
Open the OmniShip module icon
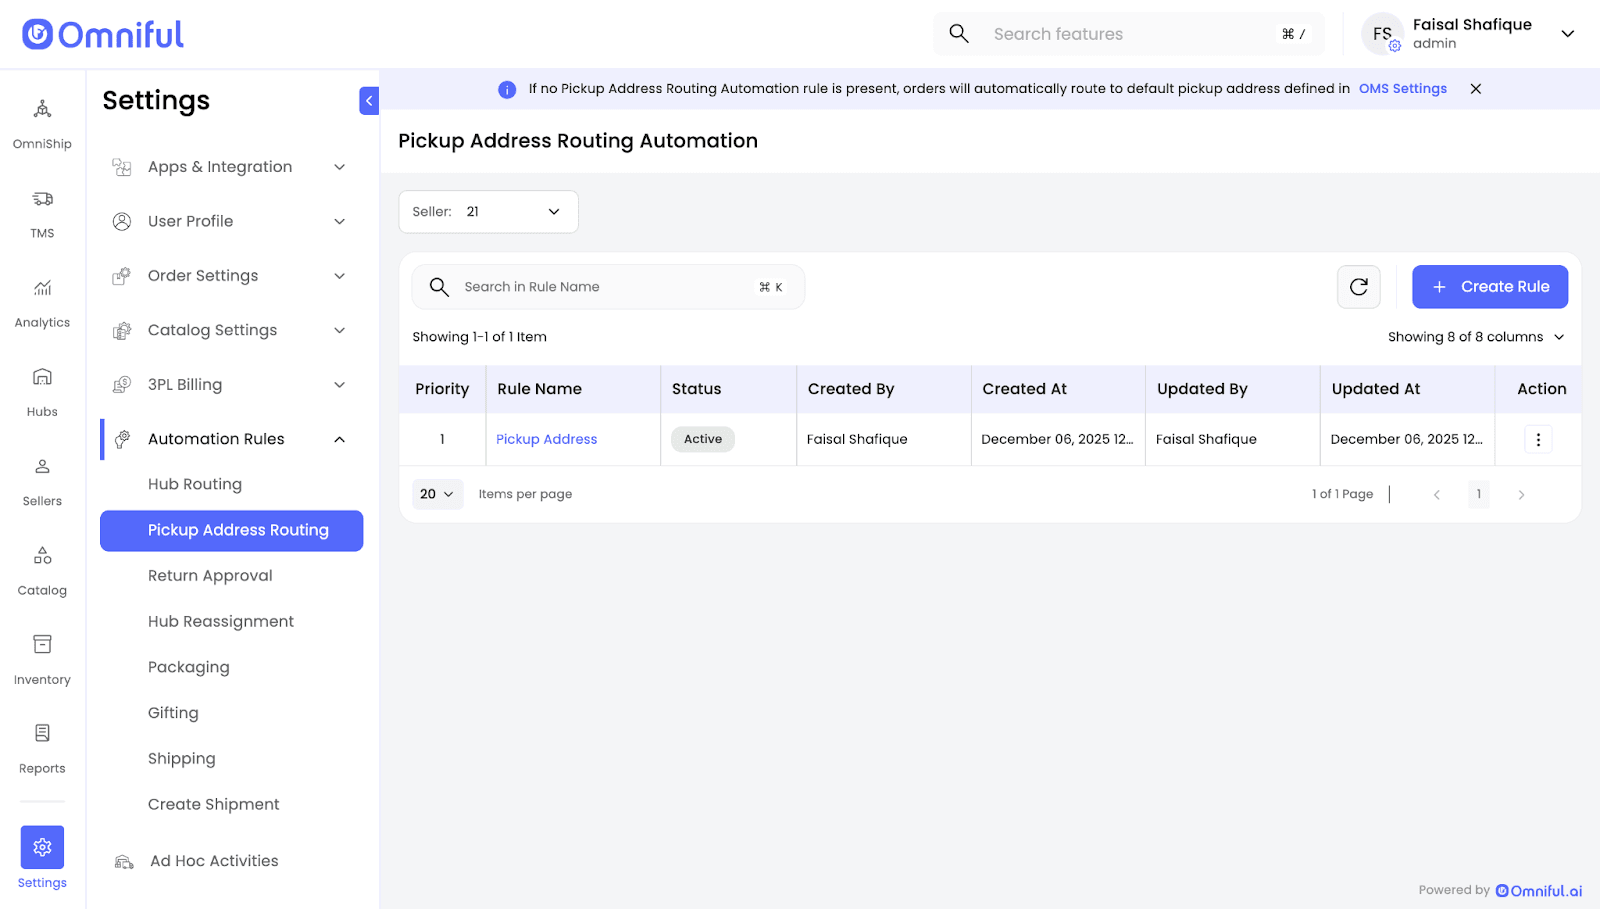click(42, 110)
